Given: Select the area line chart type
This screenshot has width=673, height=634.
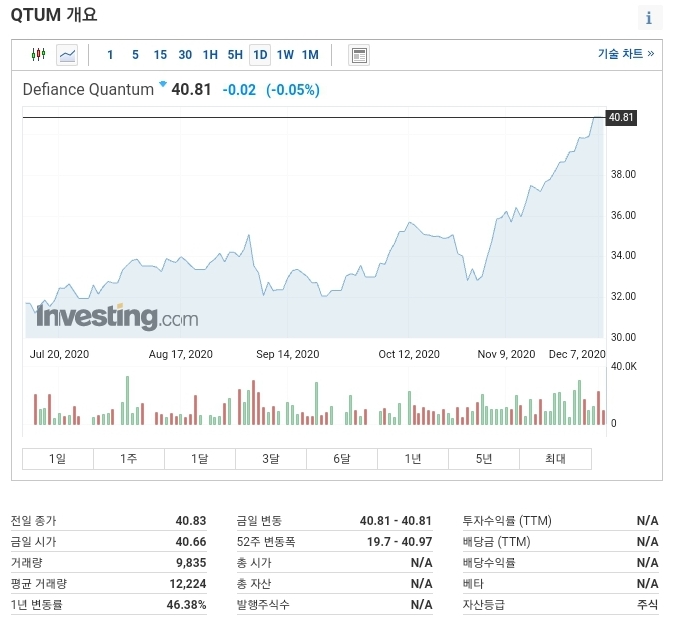Looking at the screenshot, I should point(67,55).
